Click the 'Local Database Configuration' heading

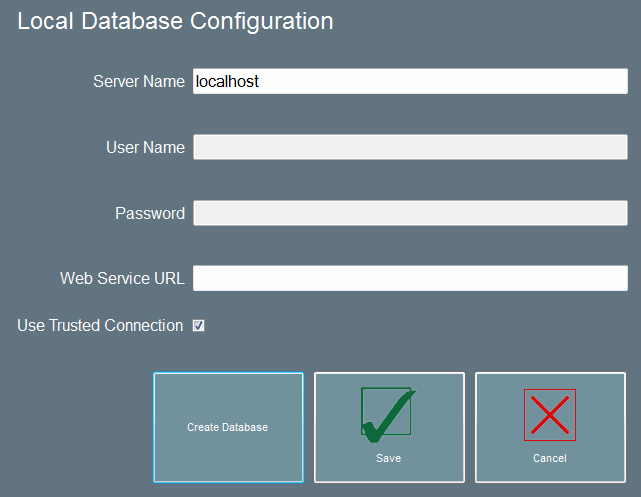click(175, 21)
